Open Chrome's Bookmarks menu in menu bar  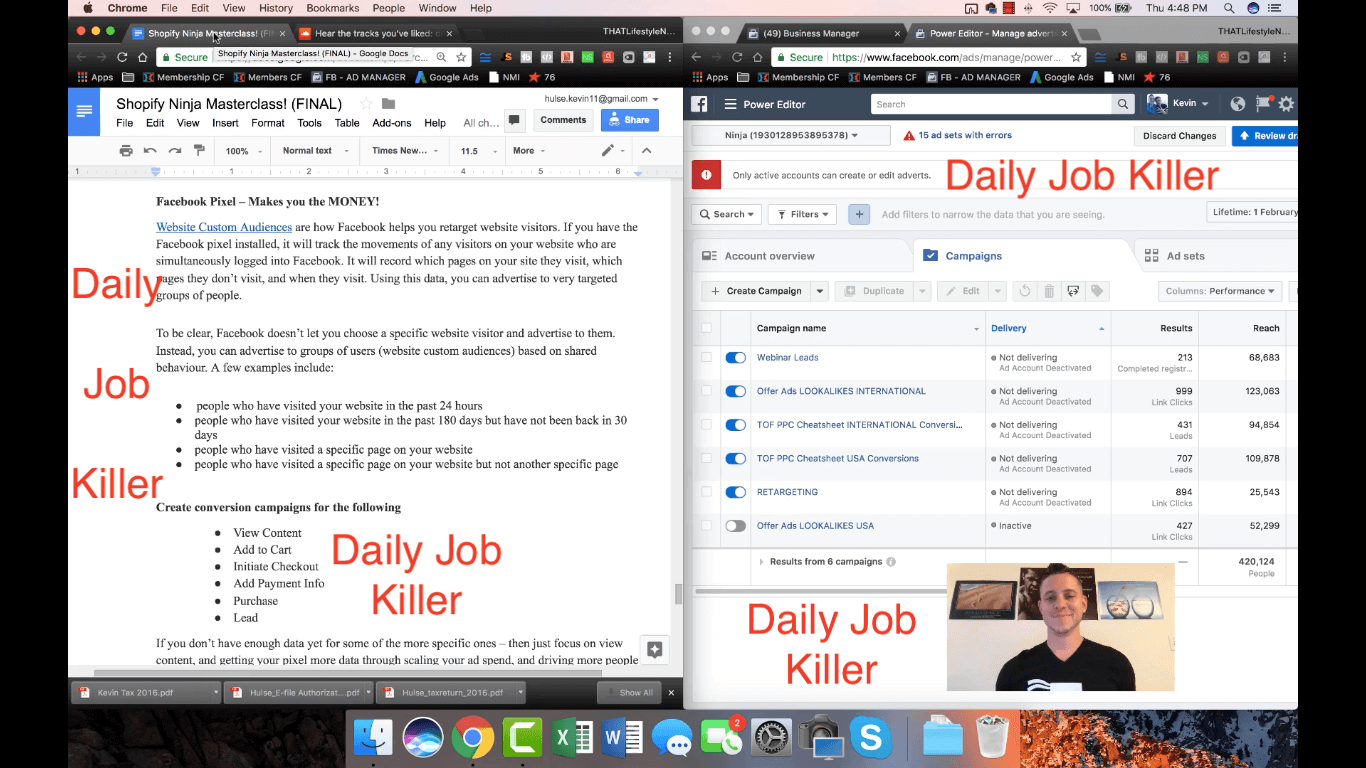pos(333,8)
